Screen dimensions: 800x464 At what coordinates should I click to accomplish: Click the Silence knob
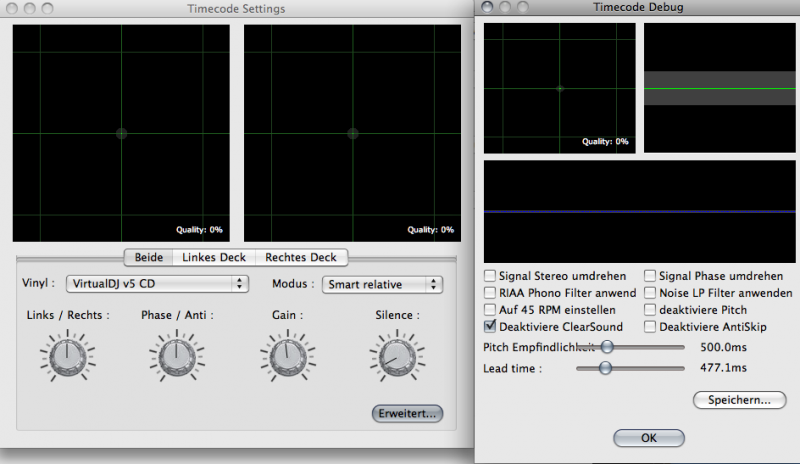tap(397, 354)
